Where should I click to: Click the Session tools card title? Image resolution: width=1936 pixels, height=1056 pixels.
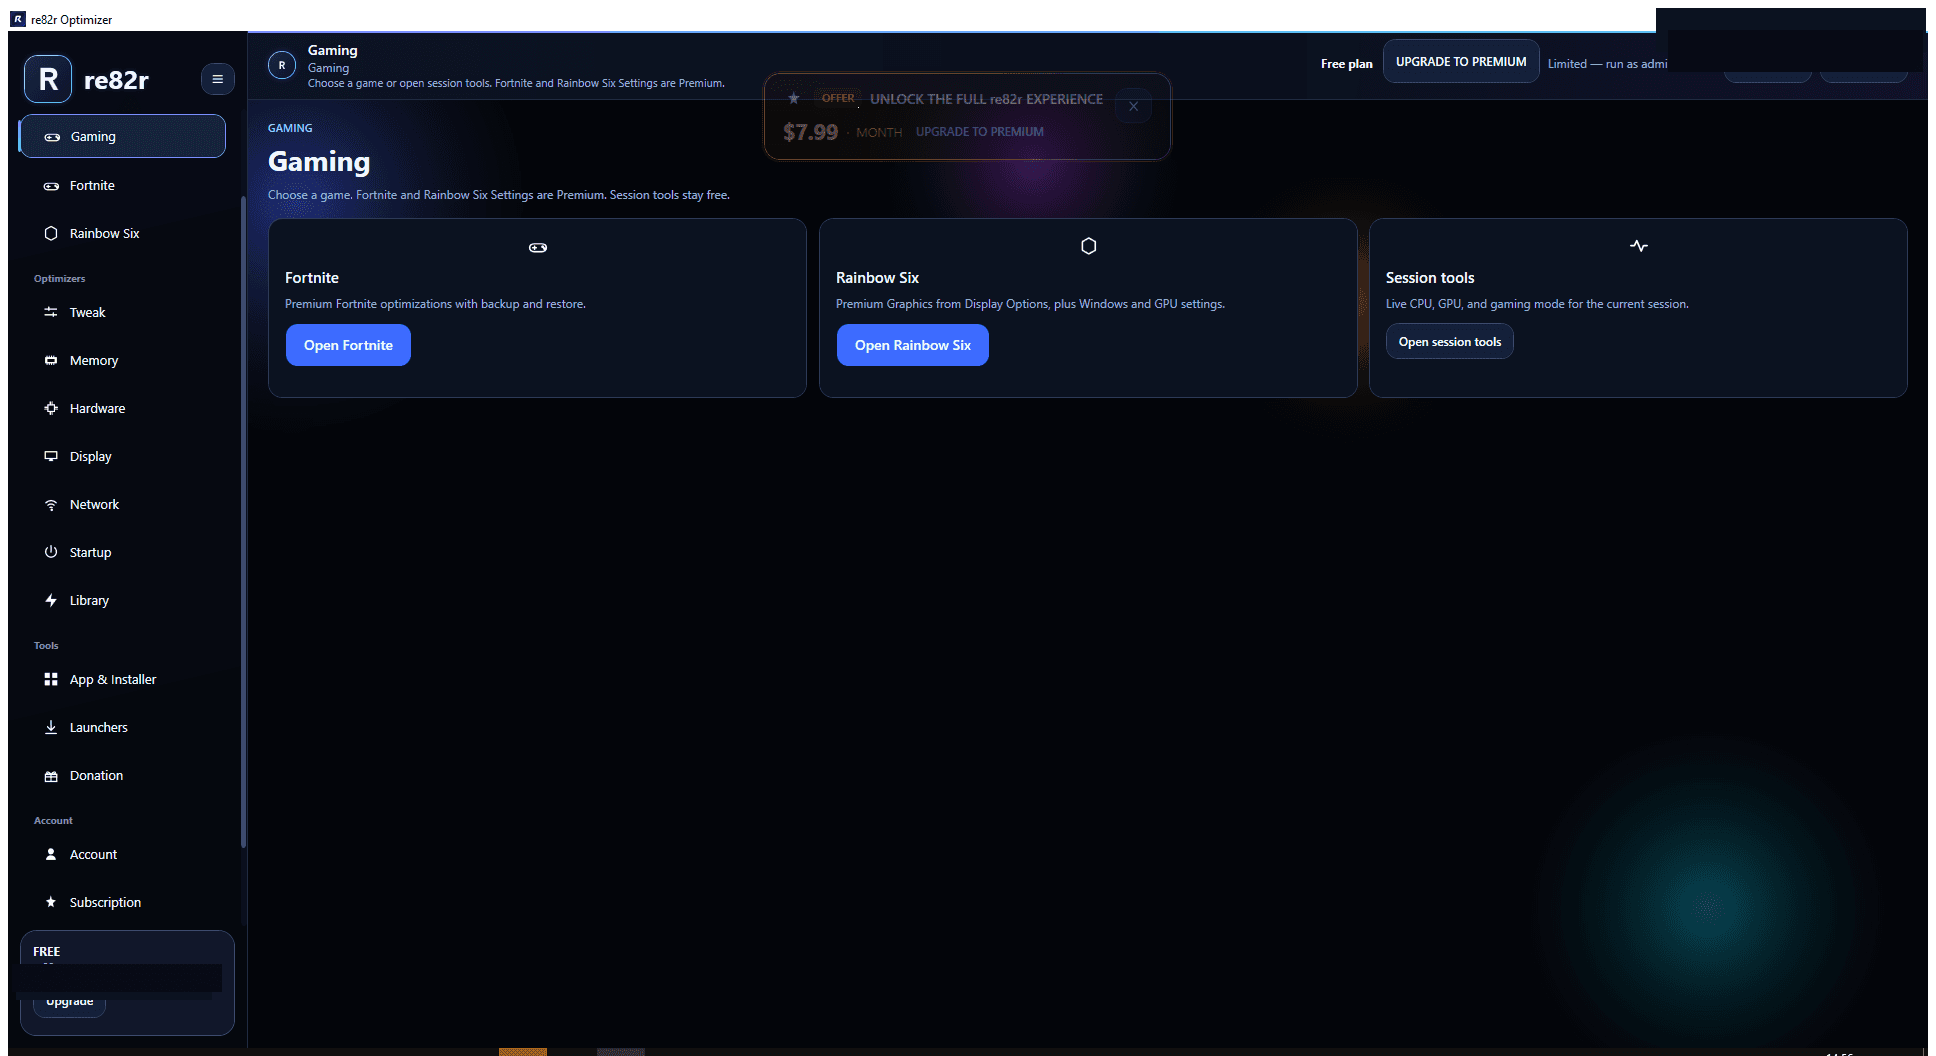click(1430, 278)
